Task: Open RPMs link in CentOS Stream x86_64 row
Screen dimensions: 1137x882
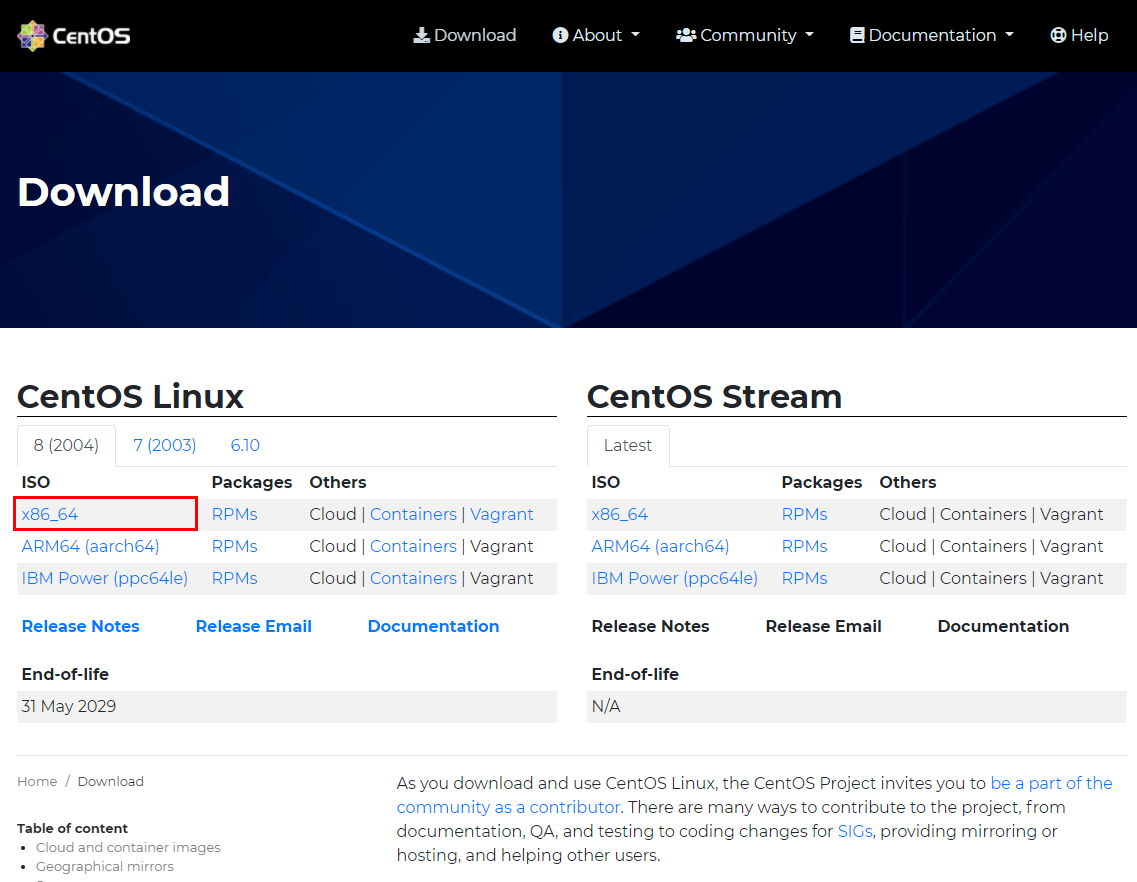Action: (804, 514)
